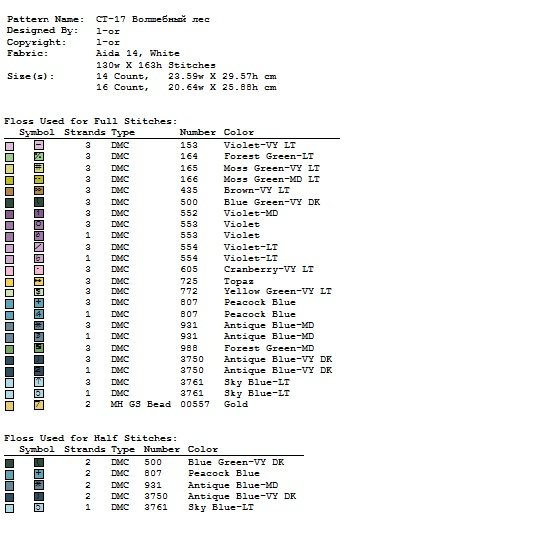
Task: Click the symbol icon for 00557 Gold bead
Action: click(x=39, y=405)
